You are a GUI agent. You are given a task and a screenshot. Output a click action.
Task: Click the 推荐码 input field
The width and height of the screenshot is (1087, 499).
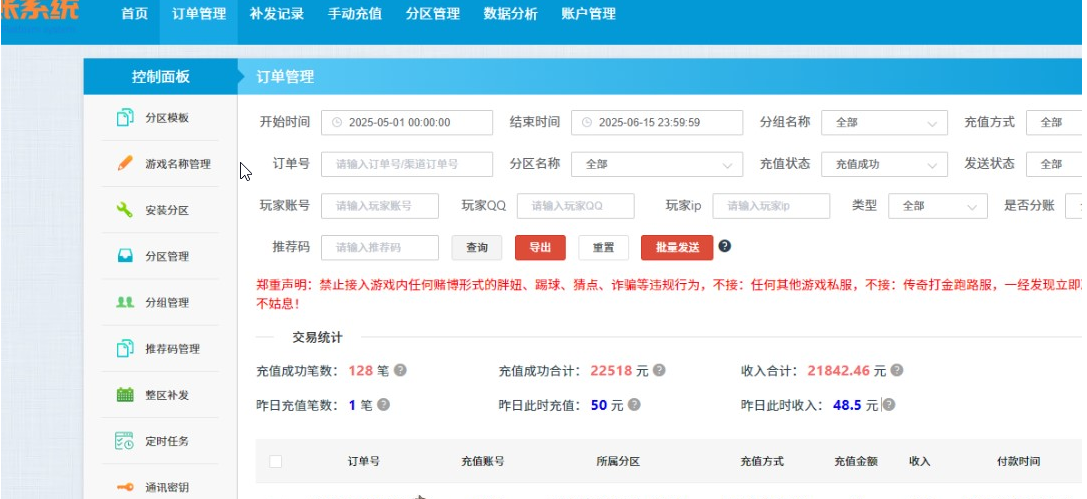point(380,247)
